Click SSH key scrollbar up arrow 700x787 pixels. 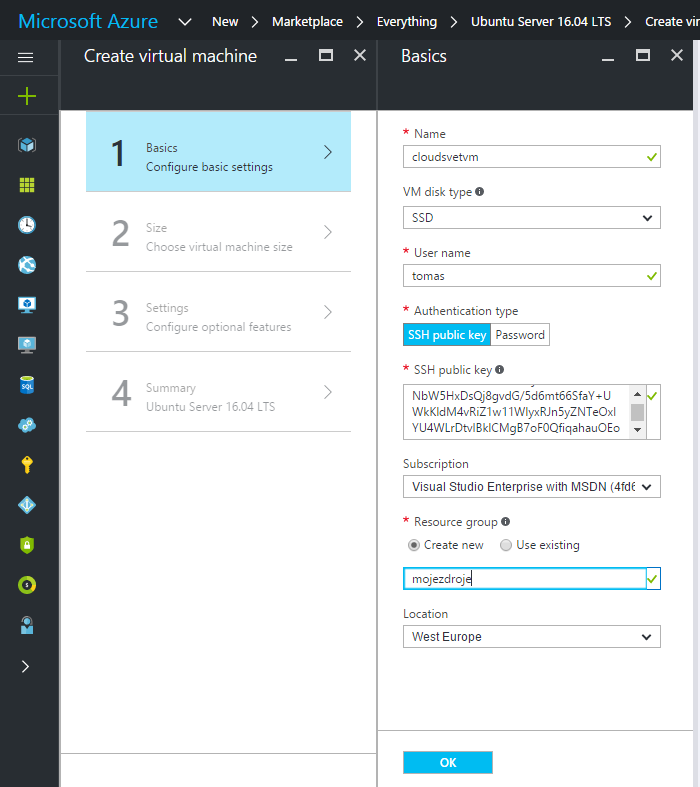[x=637, y=394]
